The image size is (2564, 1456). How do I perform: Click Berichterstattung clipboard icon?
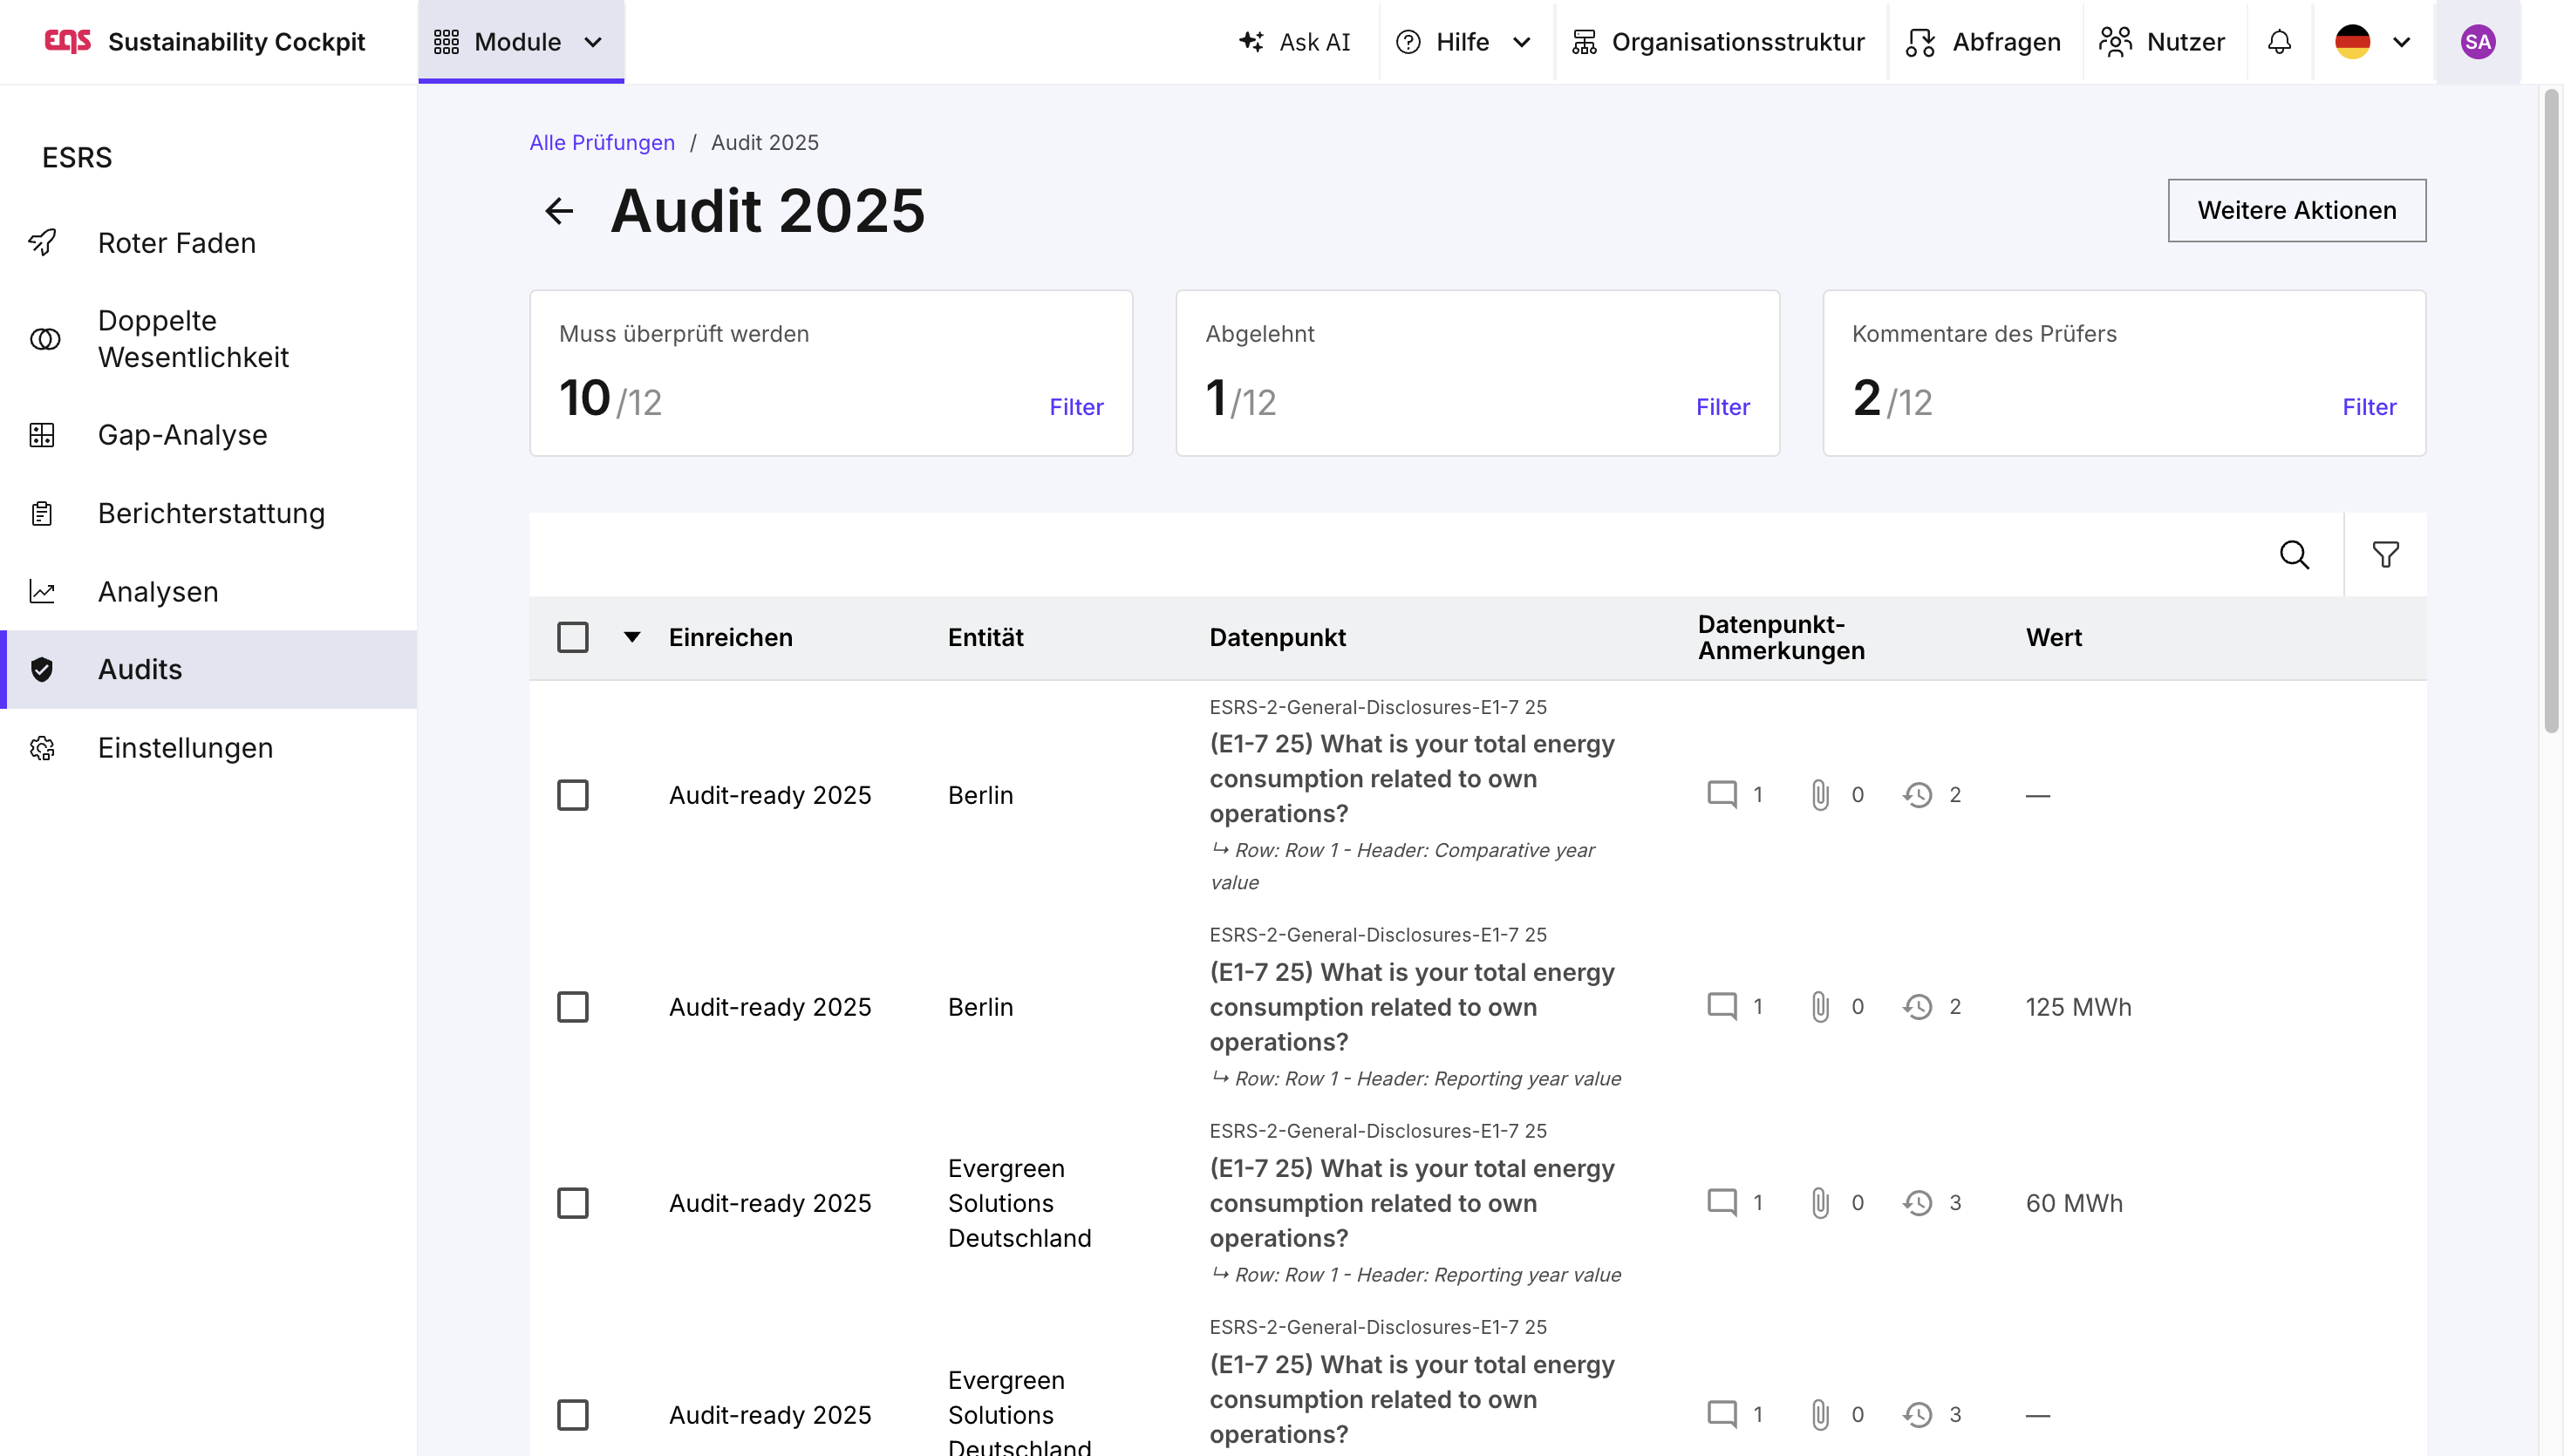[42, 513]
